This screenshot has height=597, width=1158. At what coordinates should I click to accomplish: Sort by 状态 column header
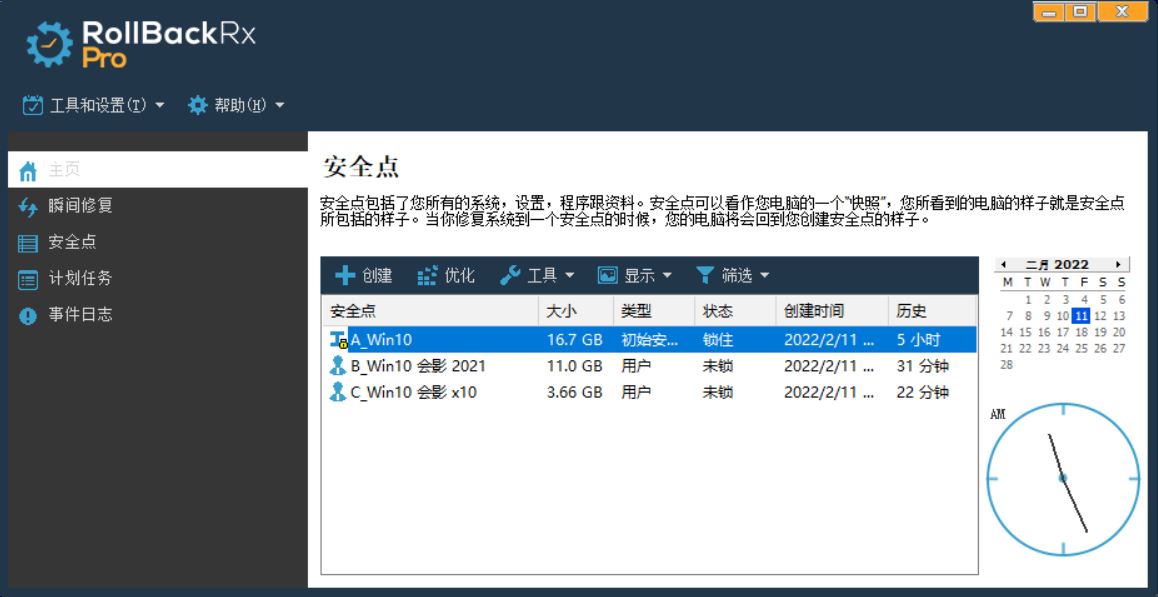(x=736, y=311)
